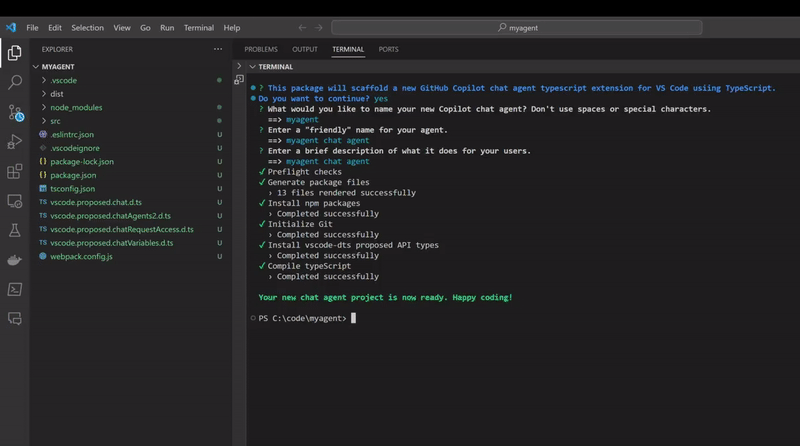Open the Source Control view icon

pos(15,112)
